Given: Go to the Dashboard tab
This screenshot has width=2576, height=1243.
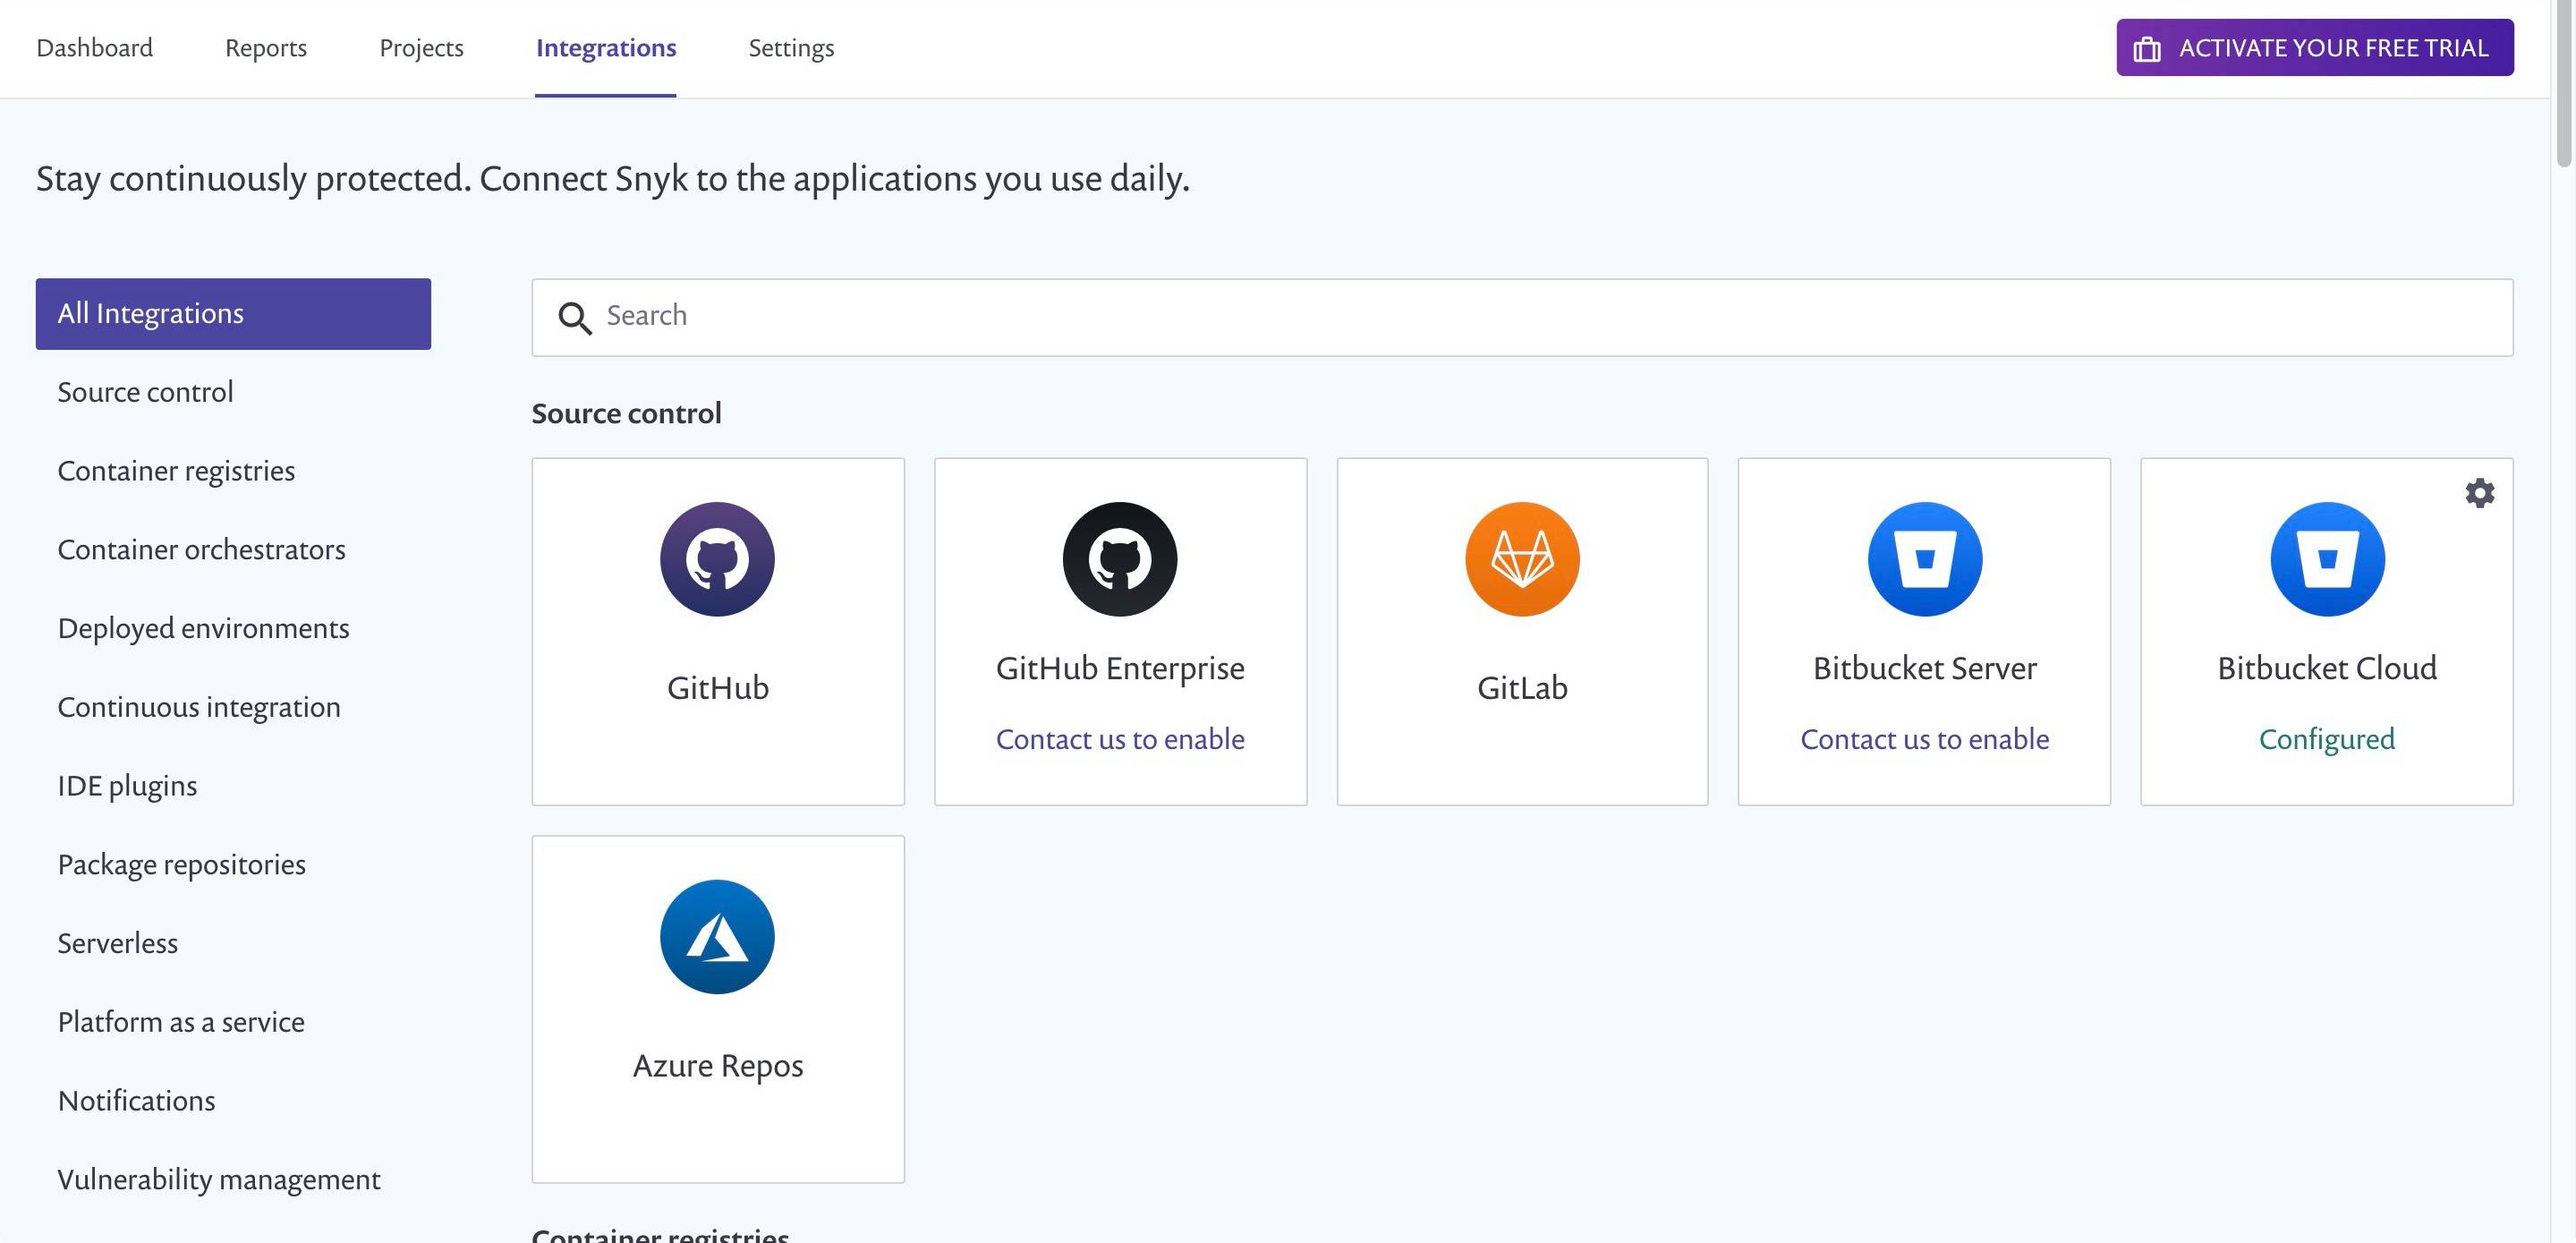Looking at the screenshot, I should click(x=94, y=48).
